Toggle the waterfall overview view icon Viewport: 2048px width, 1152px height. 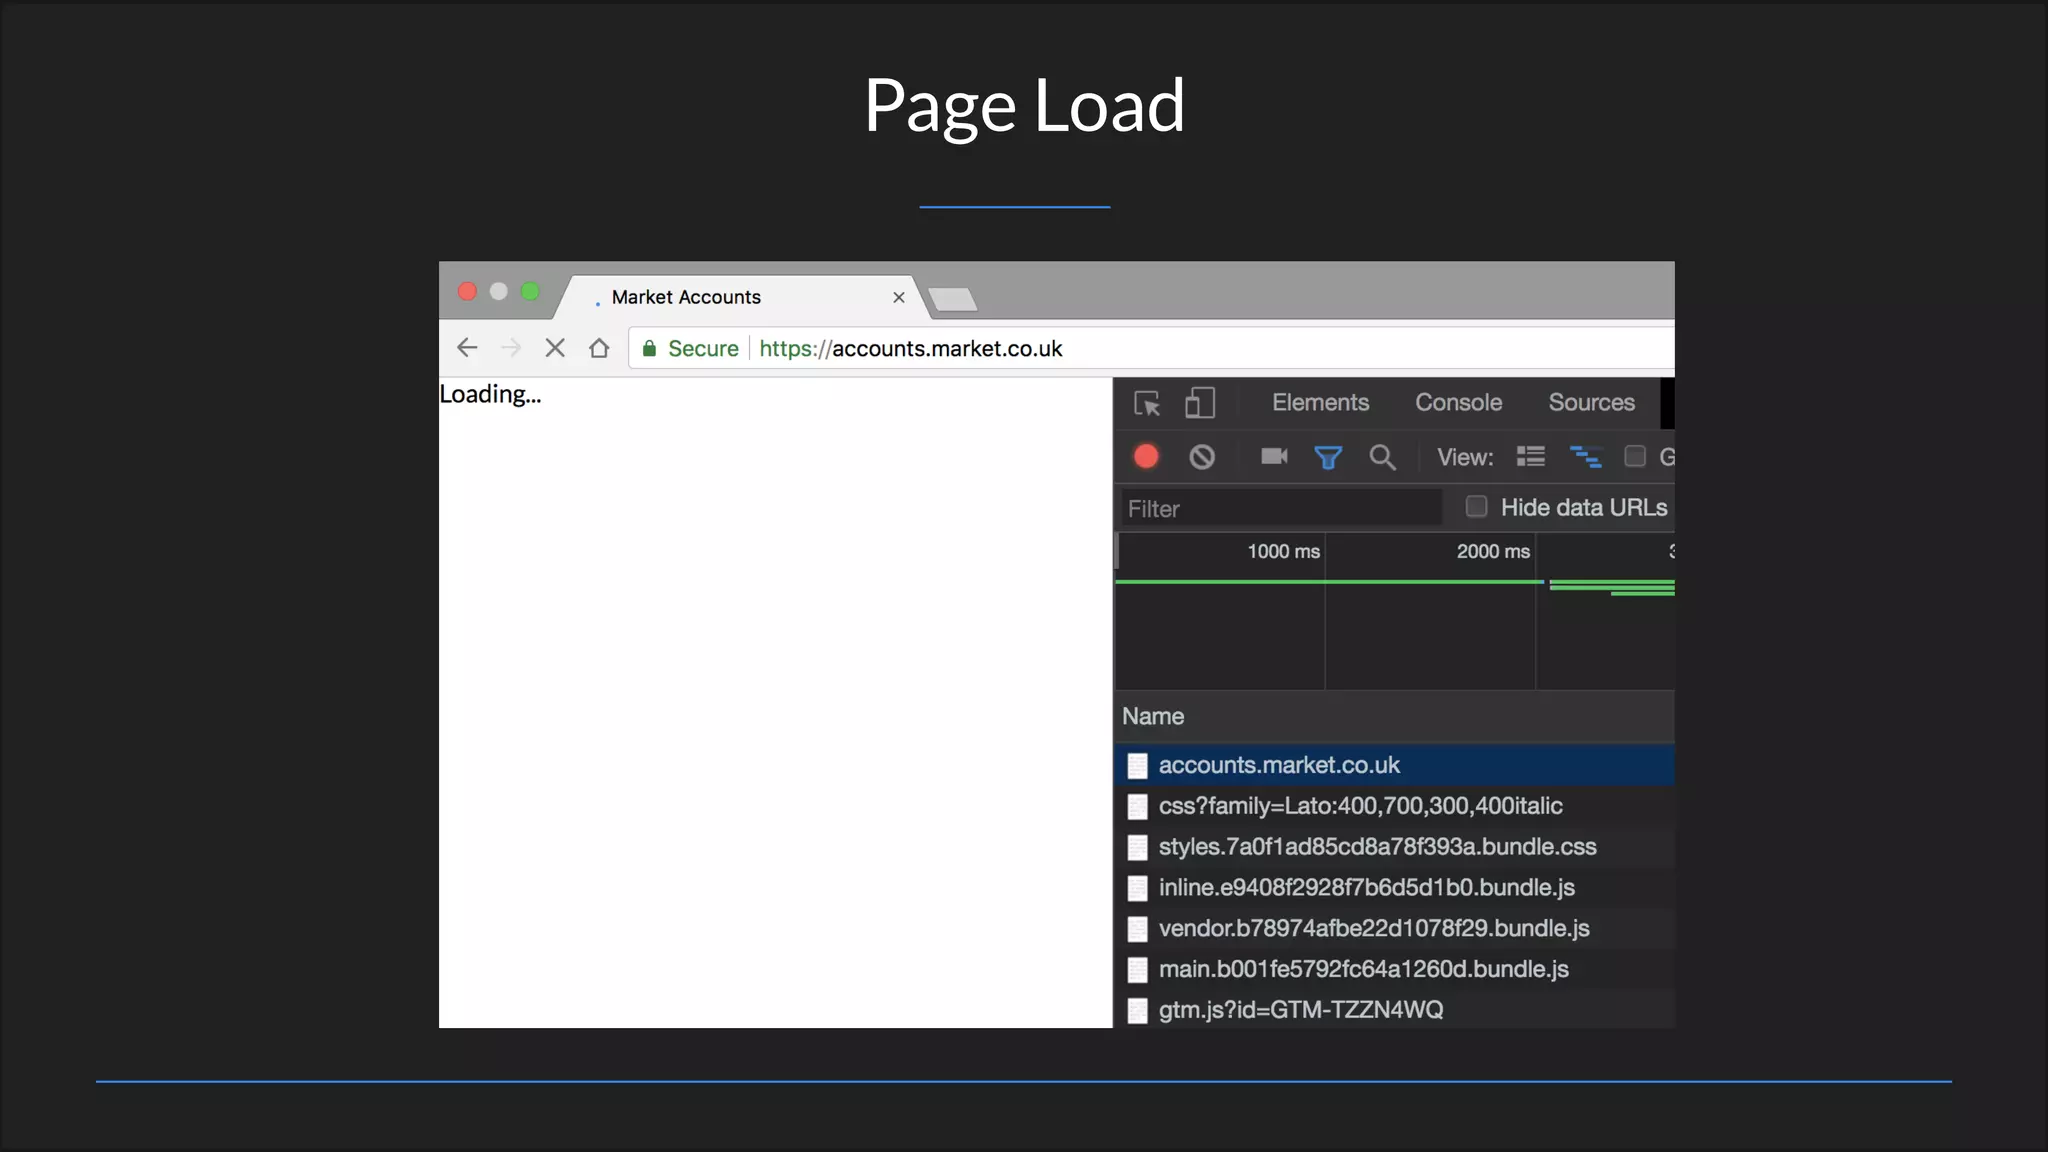pyautogui.click(x=1585, y=457)
